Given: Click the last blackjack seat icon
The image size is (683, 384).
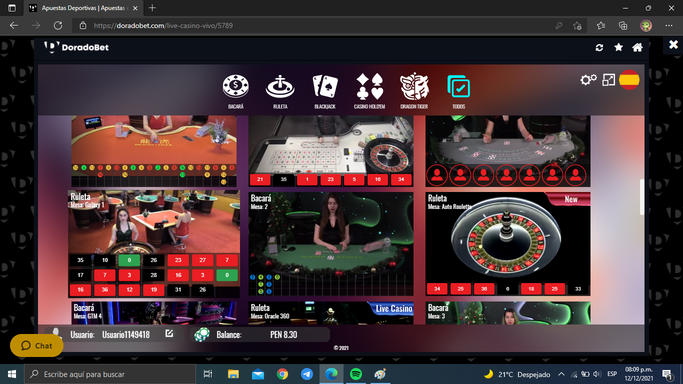Looking at the screenshot, I should click(575, 175).
